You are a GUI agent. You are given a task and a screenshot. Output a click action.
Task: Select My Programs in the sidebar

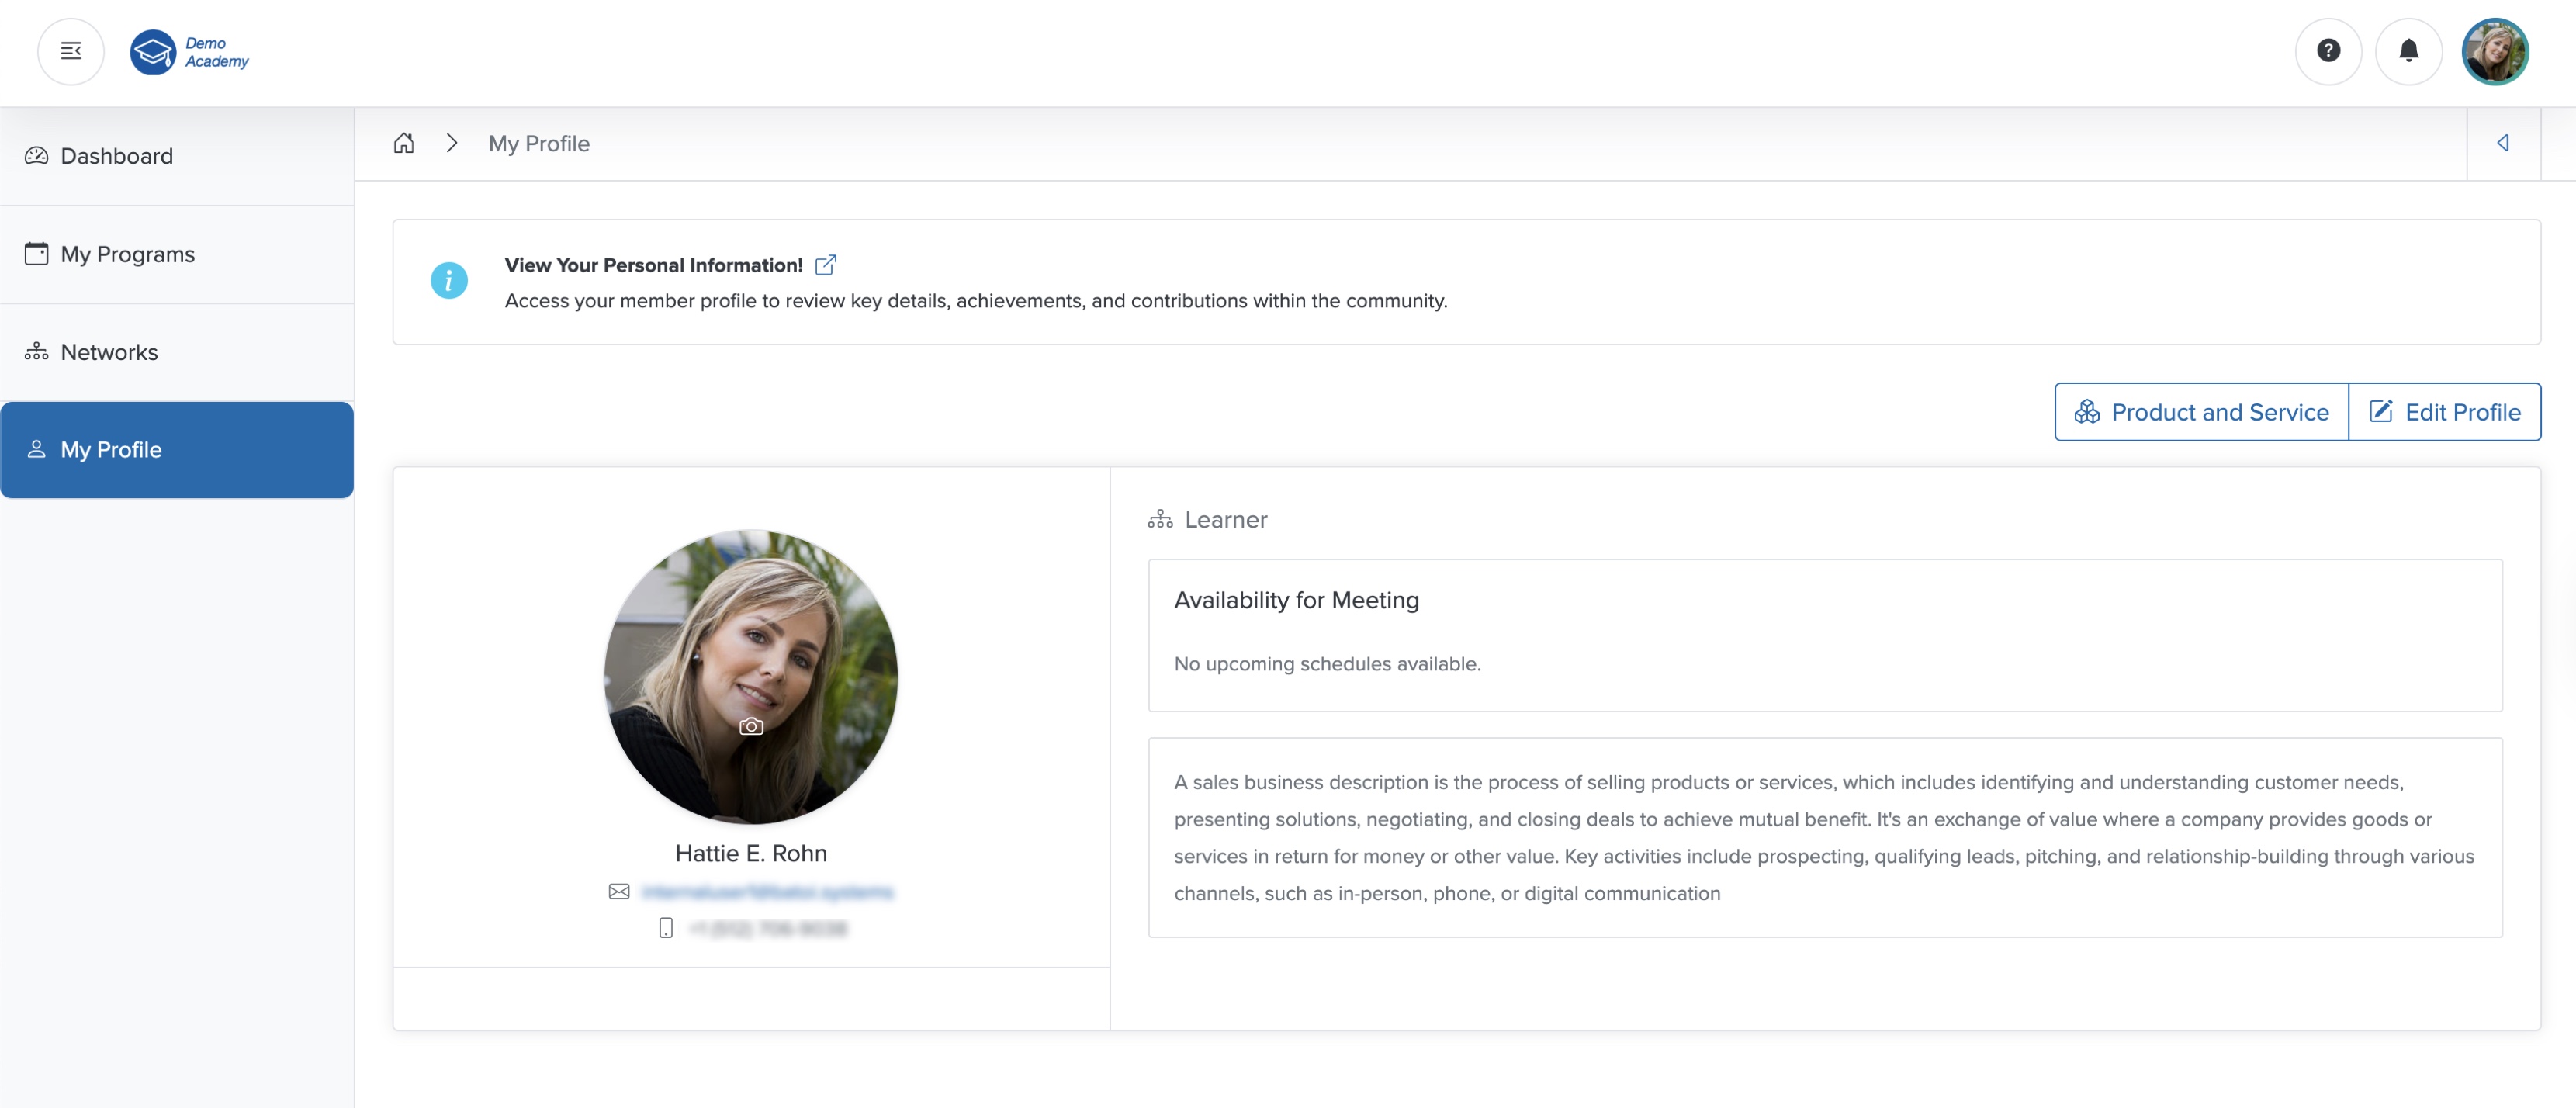[127, 254]
